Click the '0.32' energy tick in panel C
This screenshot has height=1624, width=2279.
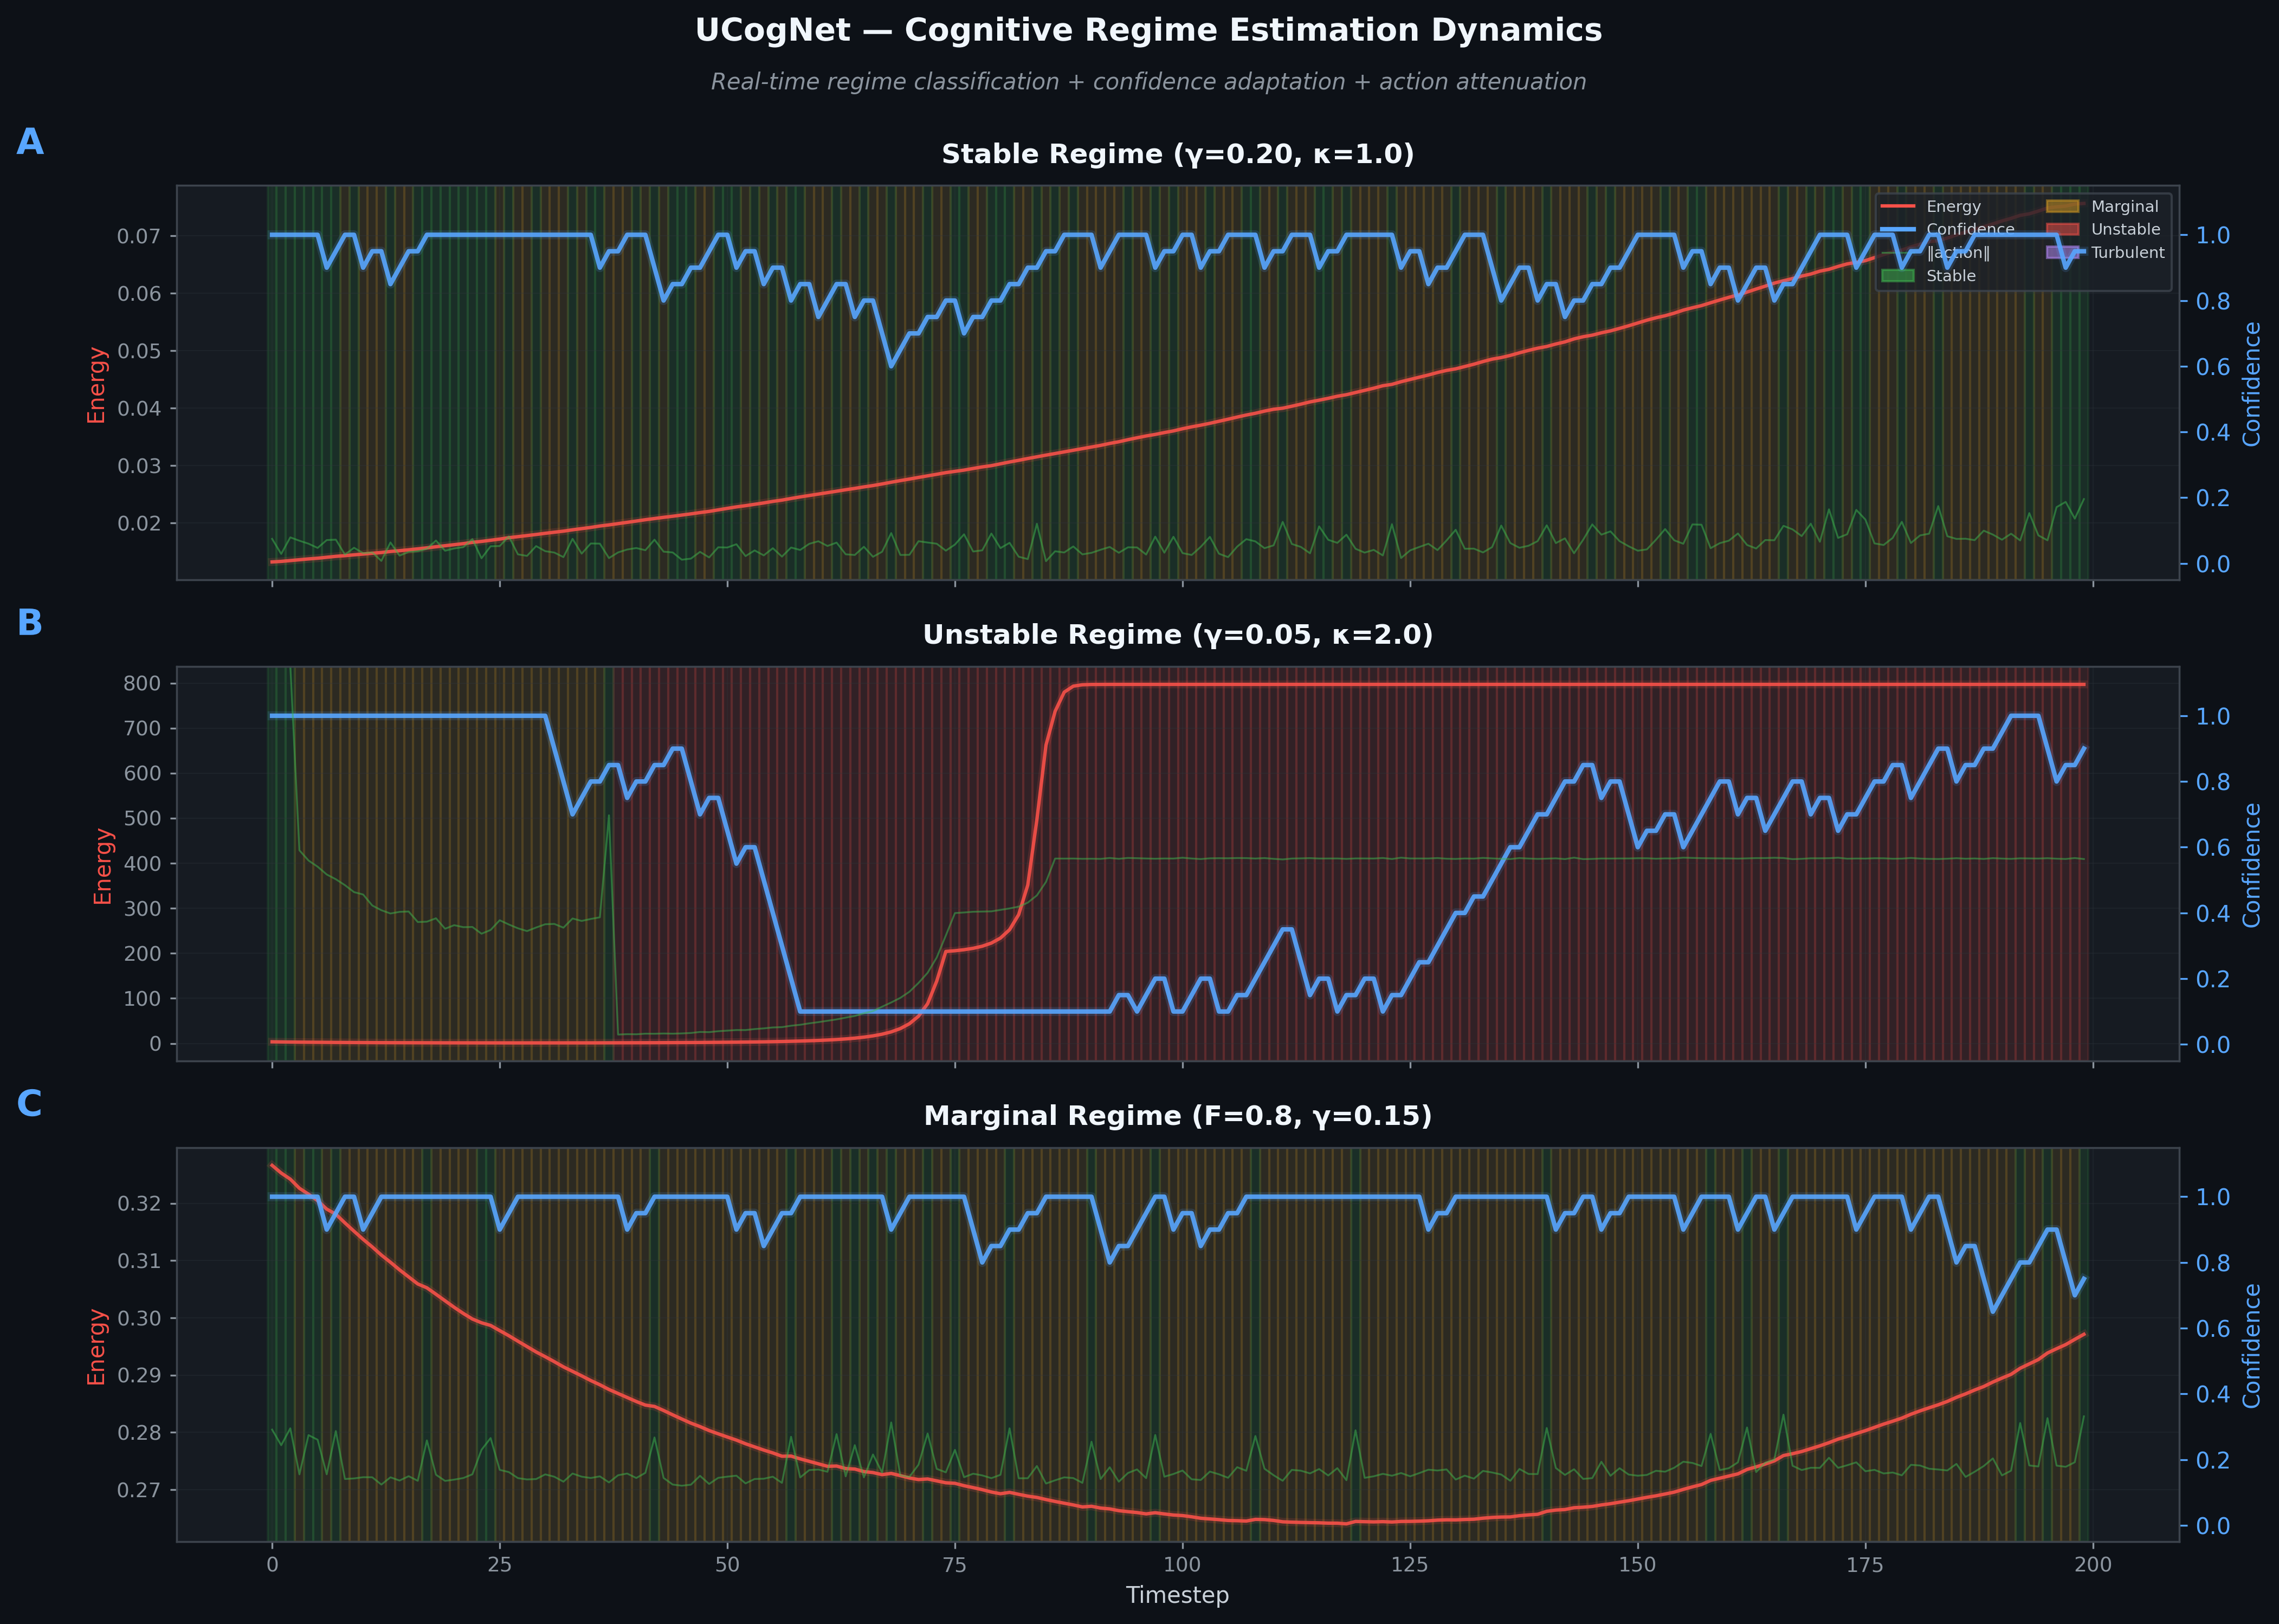point(139,1203)
